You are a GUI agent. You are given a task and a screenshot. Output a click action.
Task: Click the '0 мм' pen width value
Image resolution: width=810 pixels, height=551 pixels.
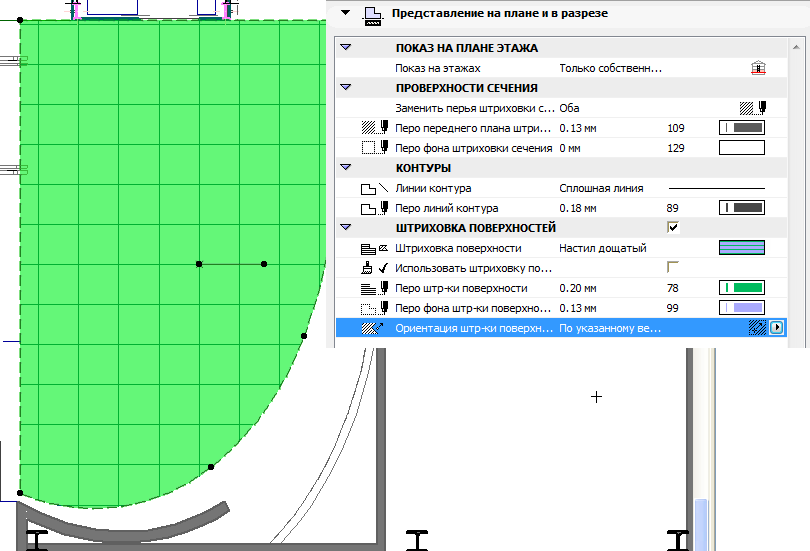click(569, 148)
